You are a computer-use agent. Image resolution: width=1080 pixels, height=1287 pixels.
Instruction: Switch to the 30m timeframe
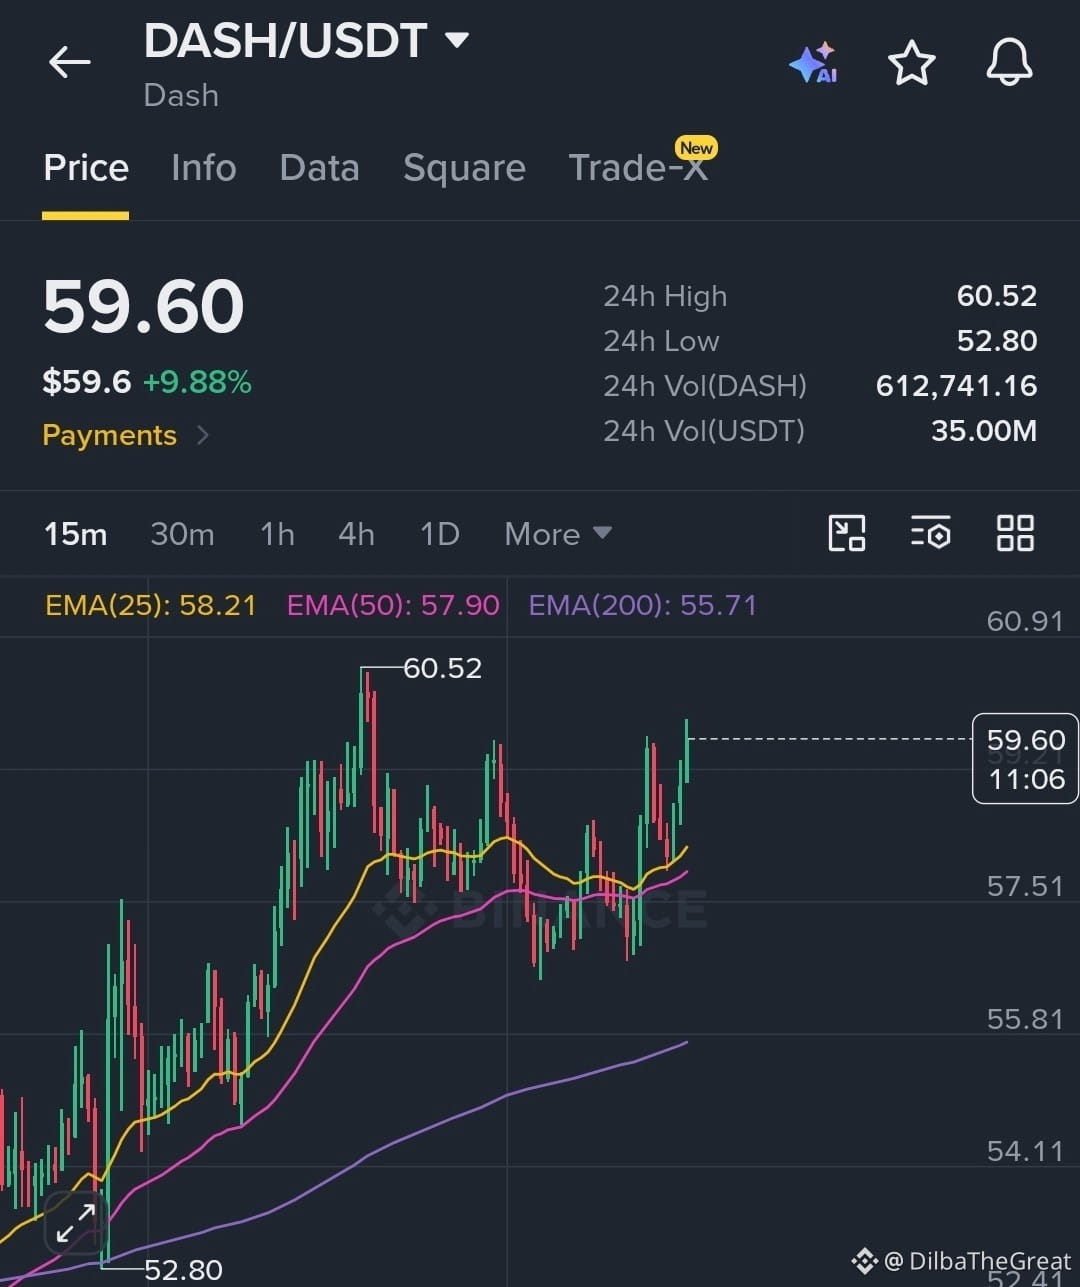point(182,534)
